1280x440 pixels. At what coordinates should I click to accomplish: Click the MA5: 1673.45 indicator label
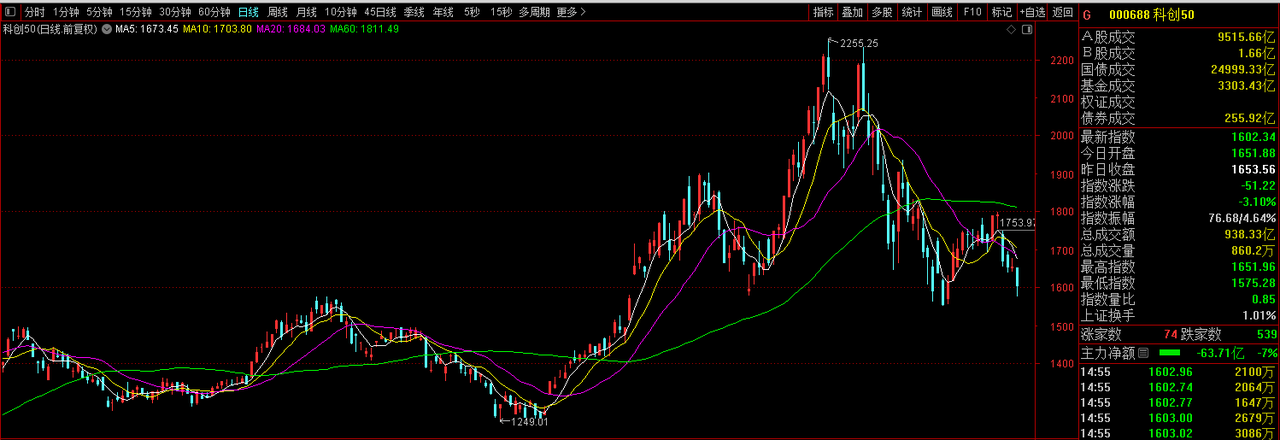147,30
